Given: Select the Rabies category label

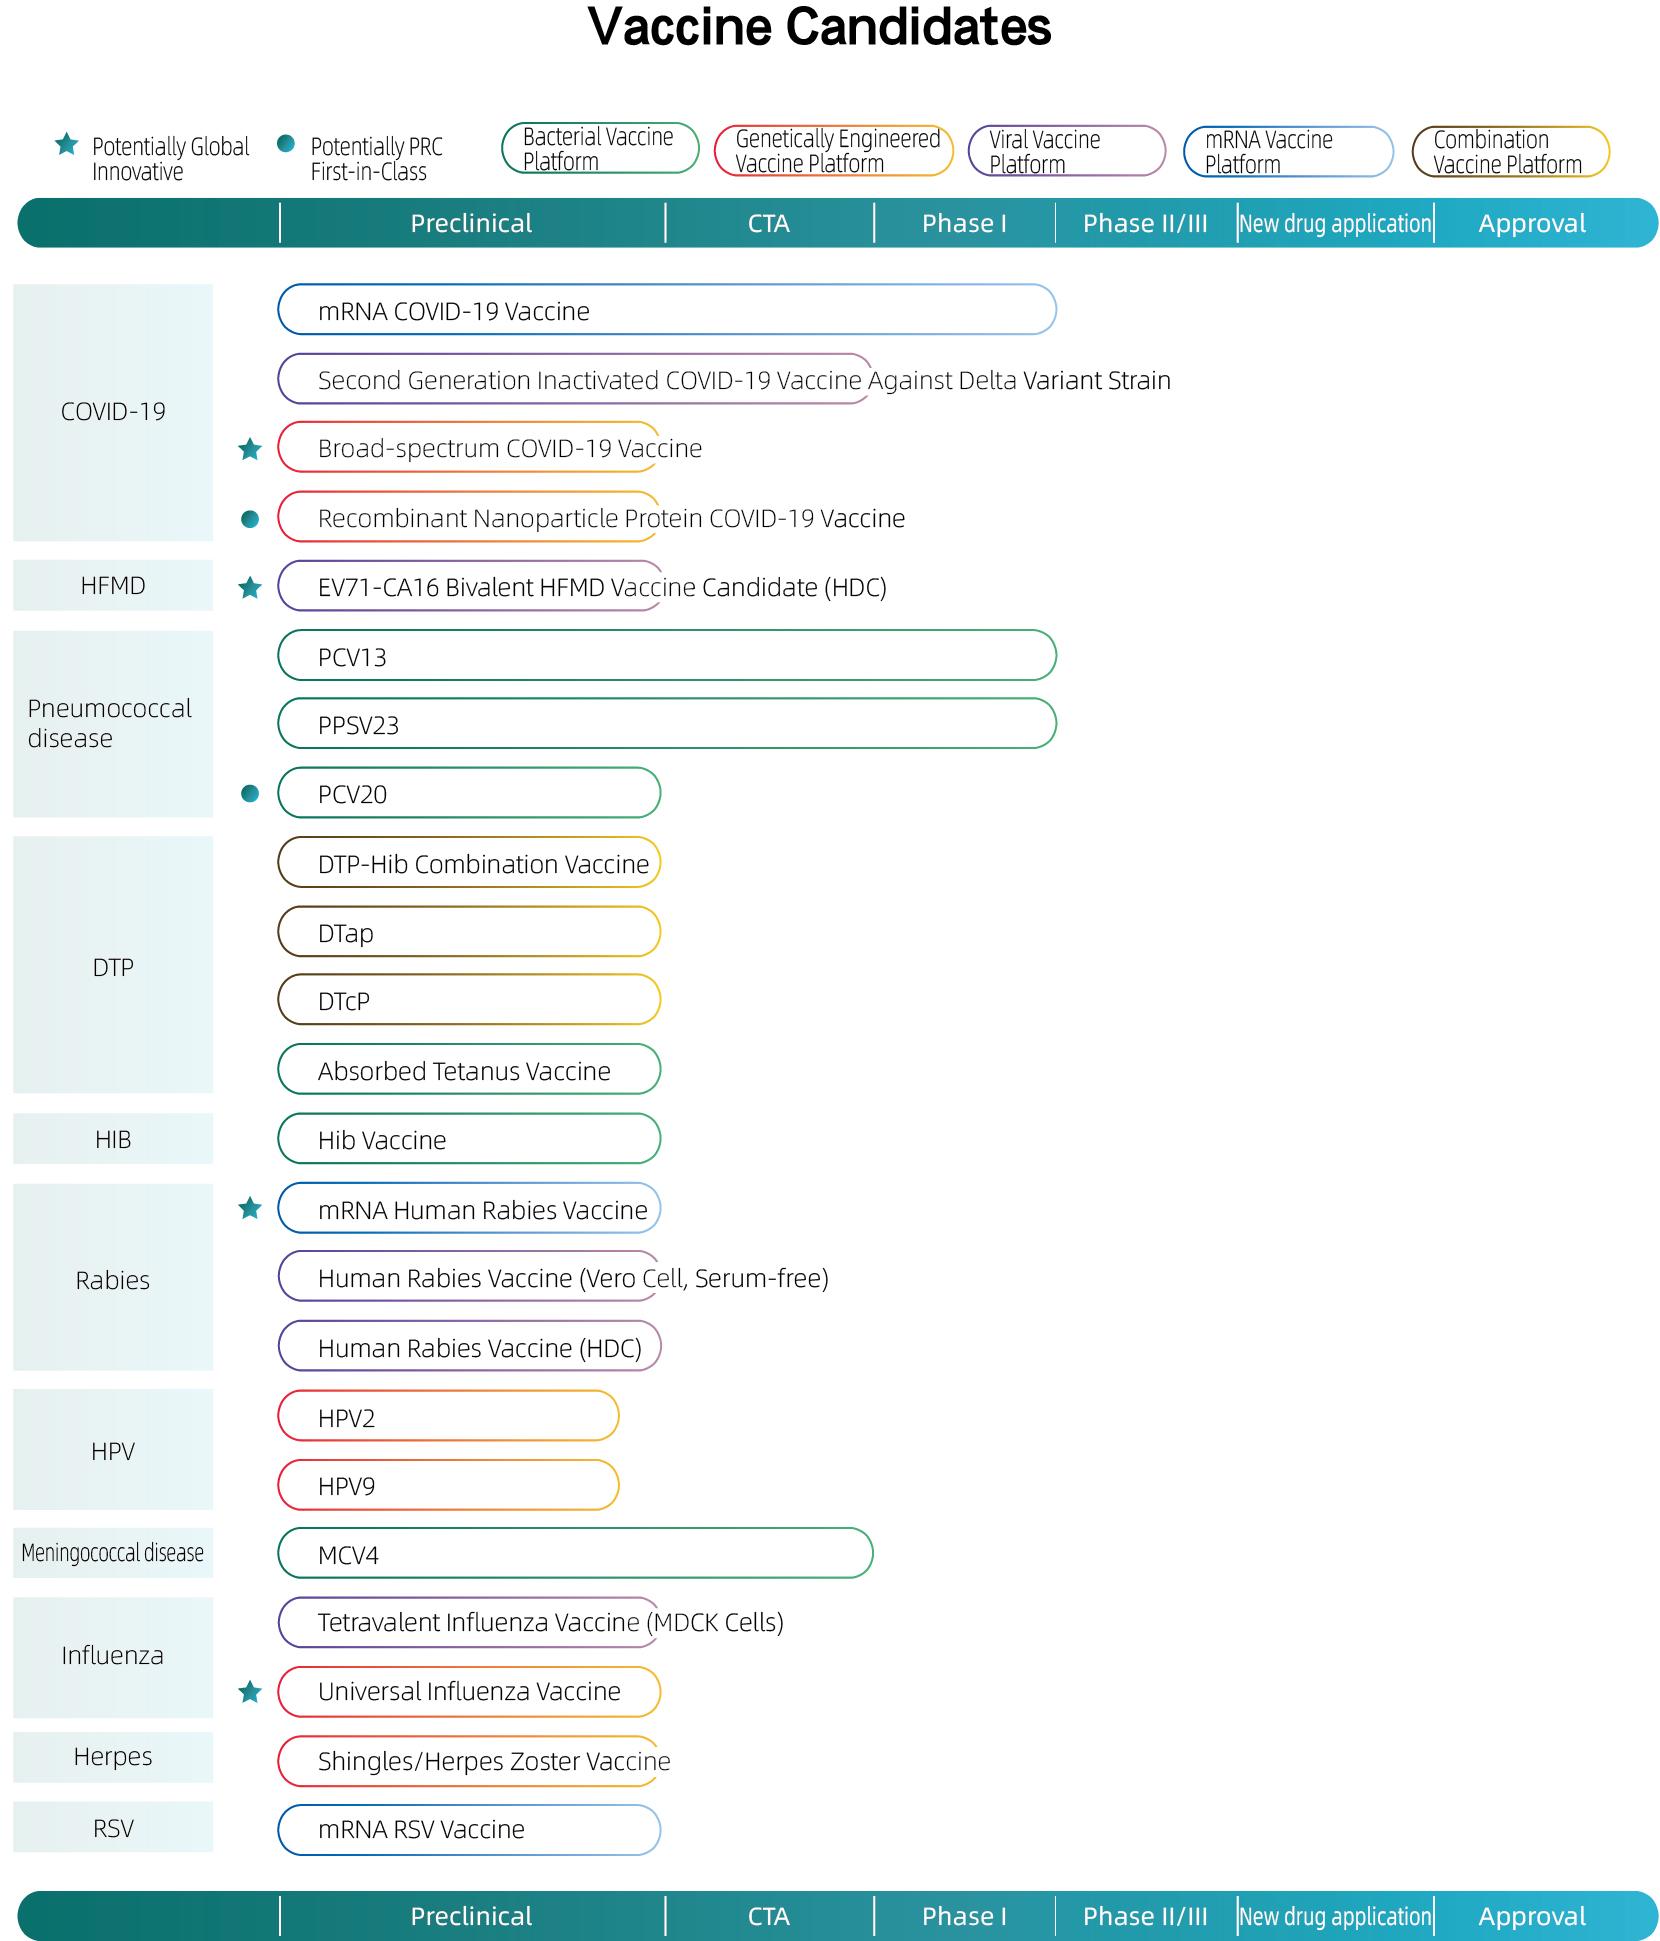Looking at the screenshot, I should 113,1279.
